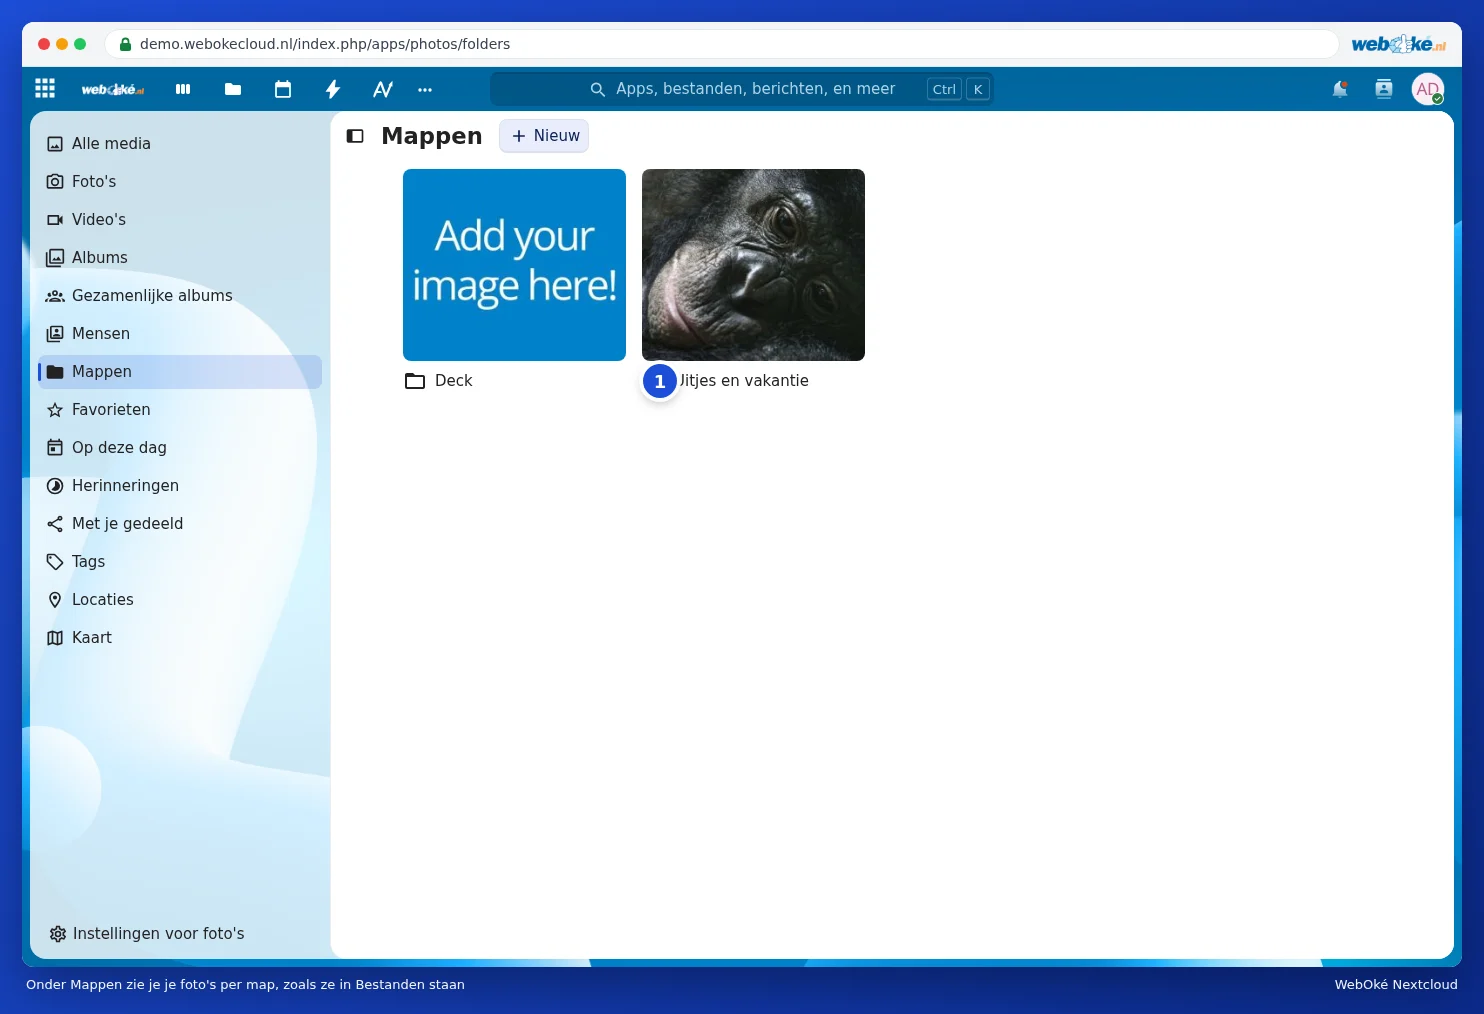Open the Calendar icon in the top bar
Image resolution: width=1484 pixels, height=1014 pixels.
[x=283, y=89]
